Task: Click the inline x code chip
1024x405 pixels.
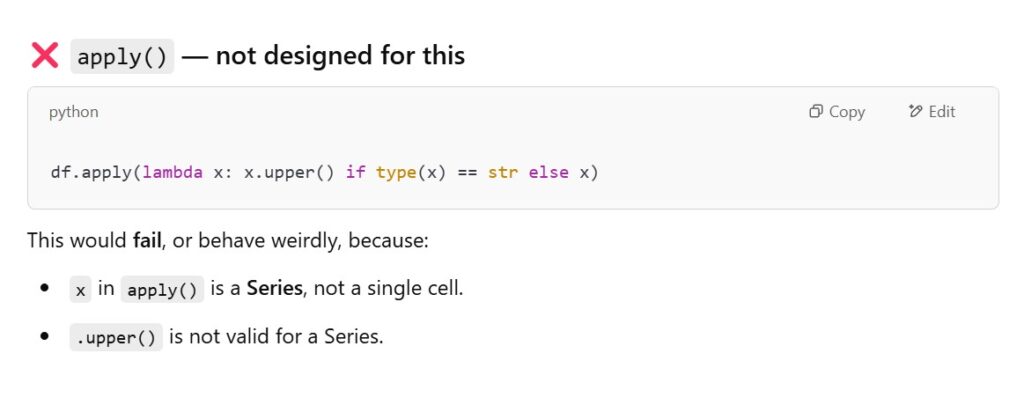Action: 80,290
